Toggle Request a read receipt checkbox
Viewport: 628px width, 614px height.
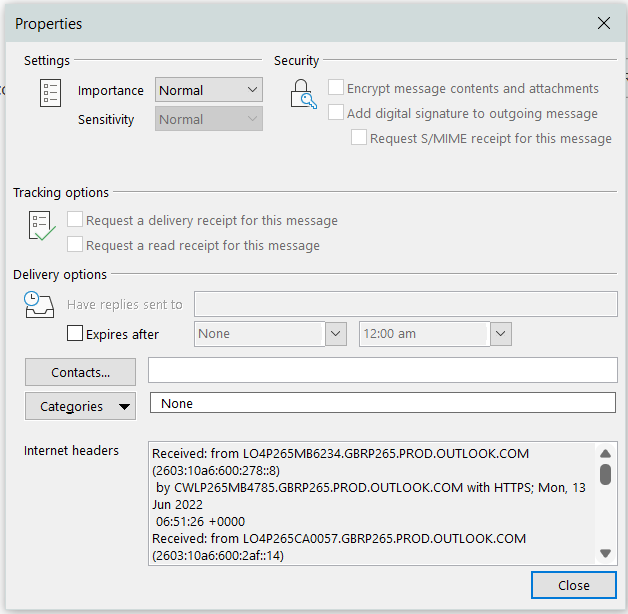coord(75,245)
